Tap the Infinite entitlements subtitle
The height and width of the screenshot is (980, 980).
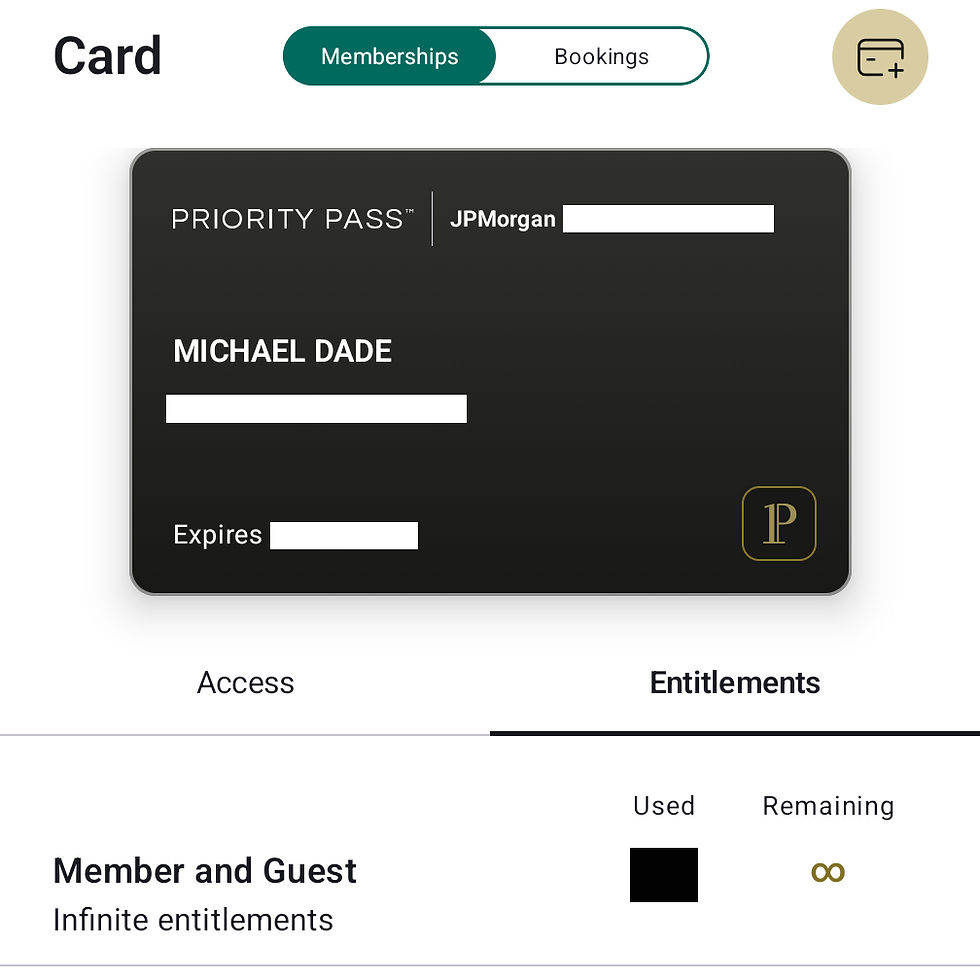point(193,920)
